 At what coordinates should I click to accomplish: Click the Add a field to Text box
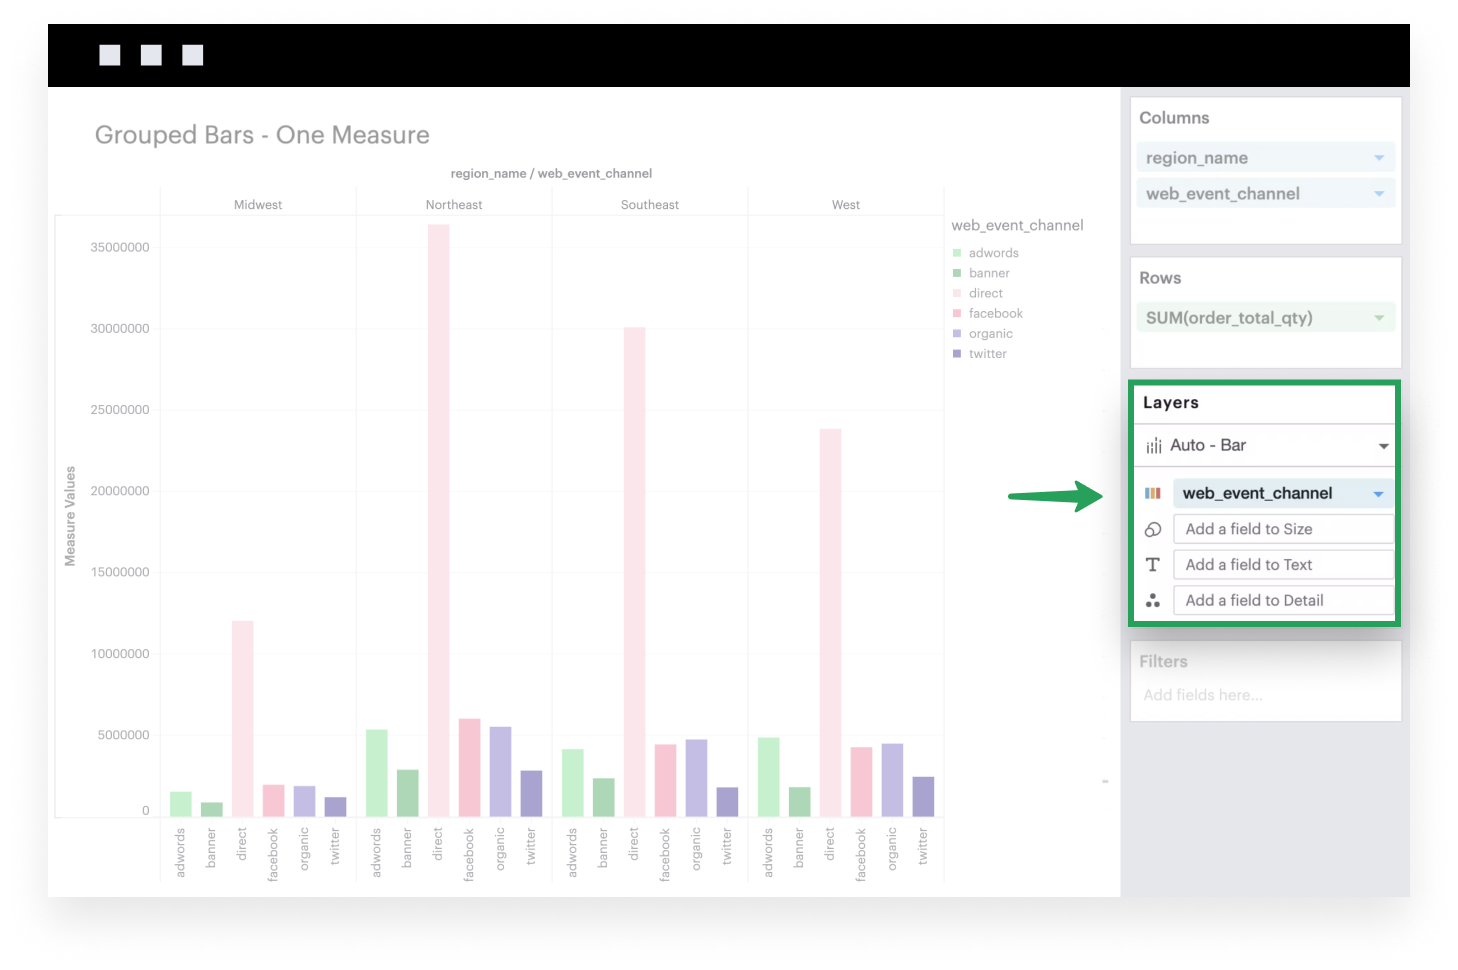tap(1283, 565)
